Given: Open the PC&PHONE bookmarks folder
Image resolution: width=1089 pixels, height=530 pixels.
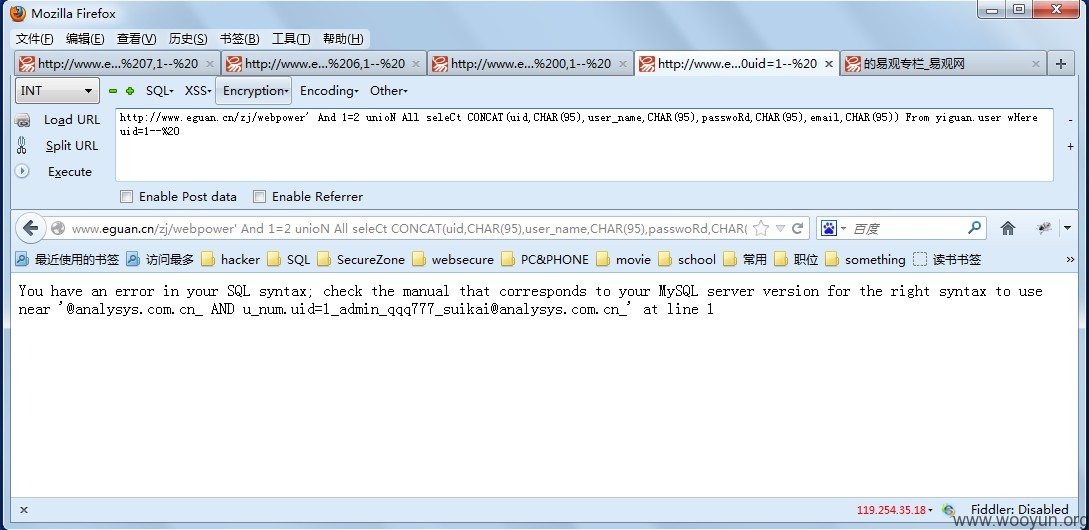Looking at the screenshot, I should tap(544, 260).
